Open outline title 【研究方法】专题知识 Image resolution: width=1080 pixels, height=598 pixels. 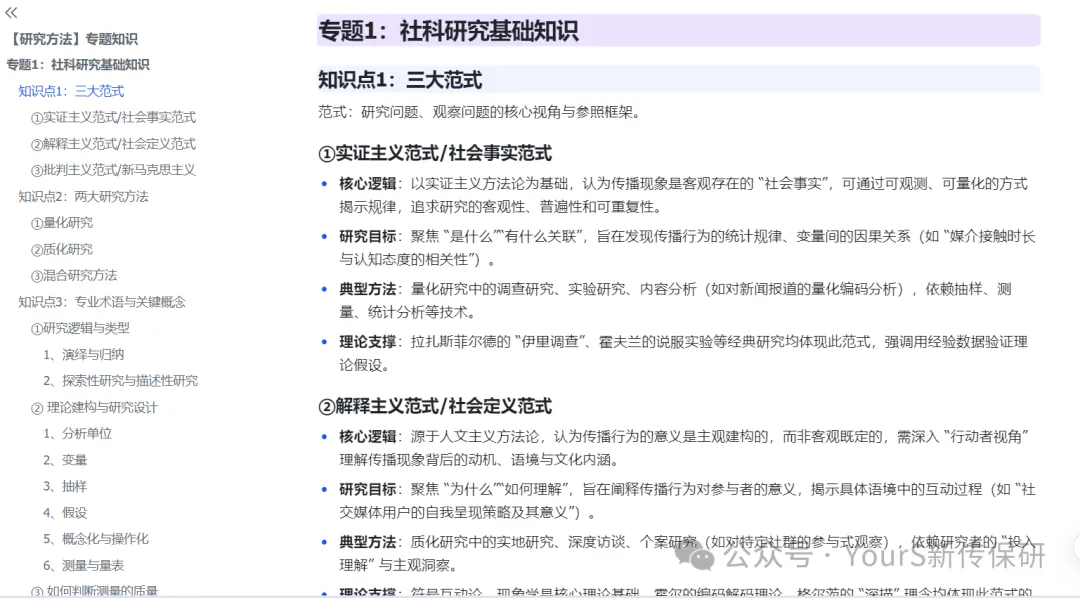[72, 39]
